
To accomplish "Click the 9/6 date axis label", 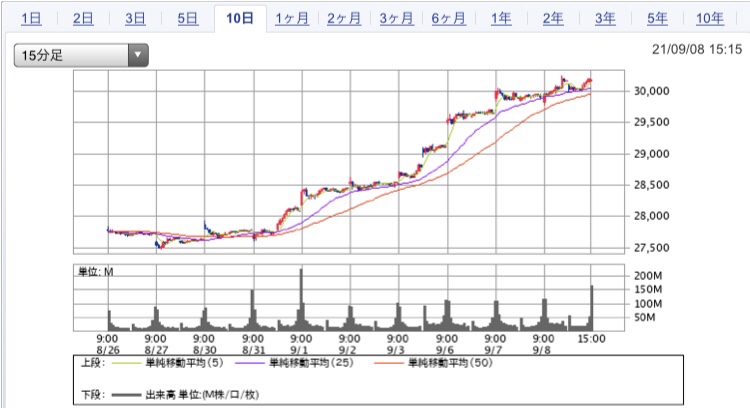I will 445,350.
